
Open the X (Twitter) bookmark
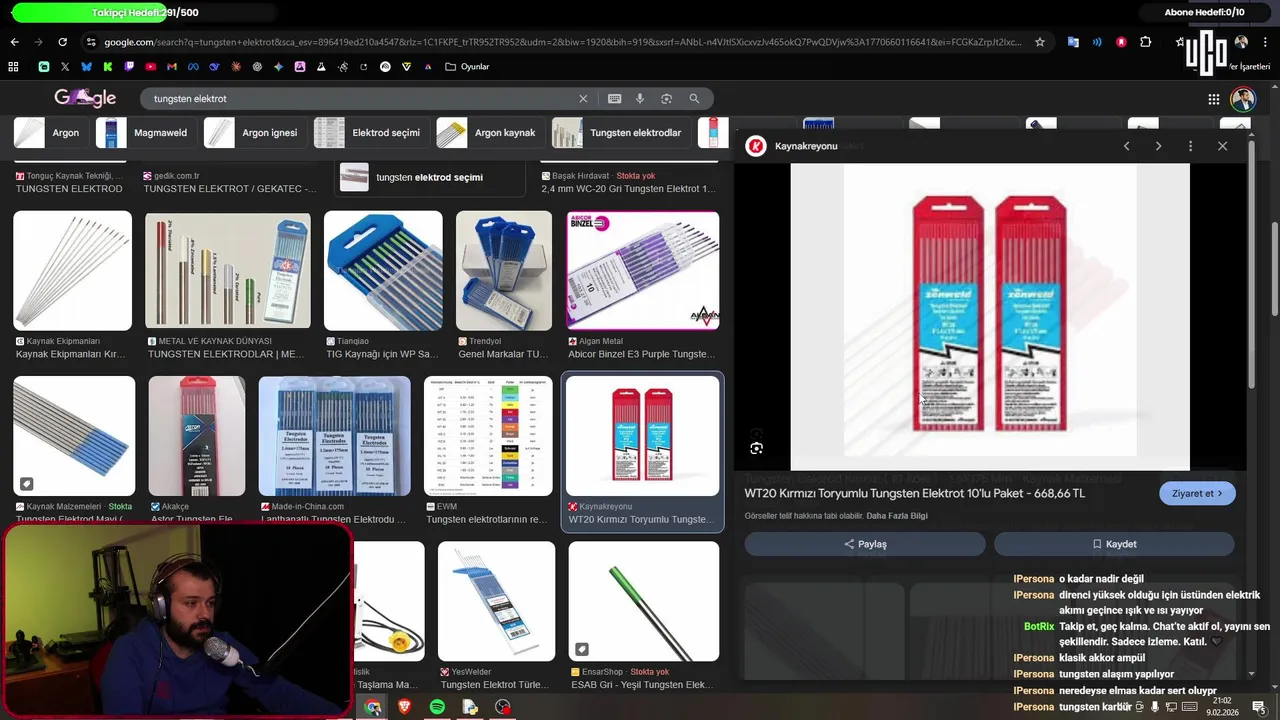(x=65, y=67)
